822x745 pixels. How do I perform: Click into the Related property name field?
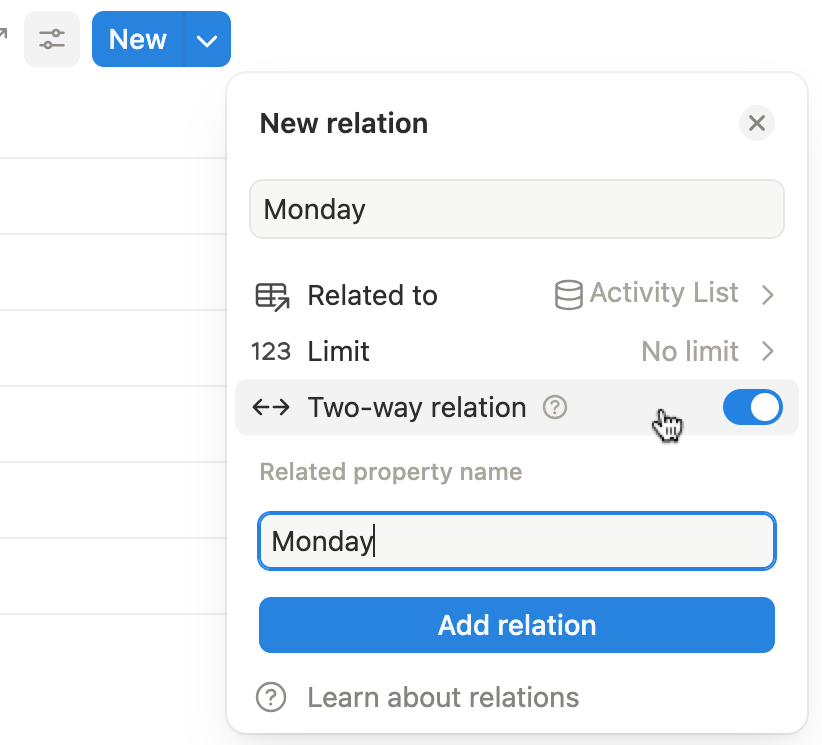pos(517,541)
